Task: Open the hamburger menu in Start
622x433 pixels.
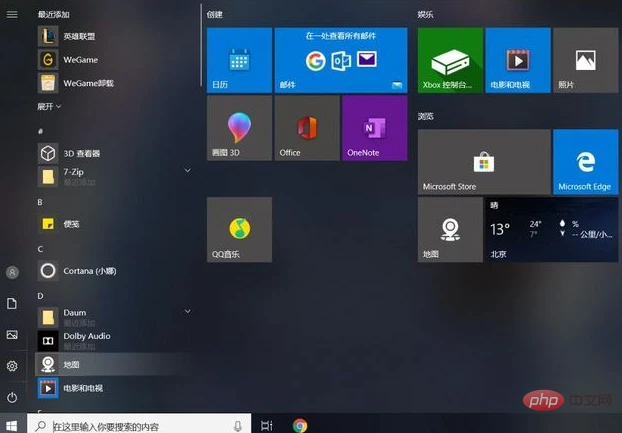Action: (12, 15)
